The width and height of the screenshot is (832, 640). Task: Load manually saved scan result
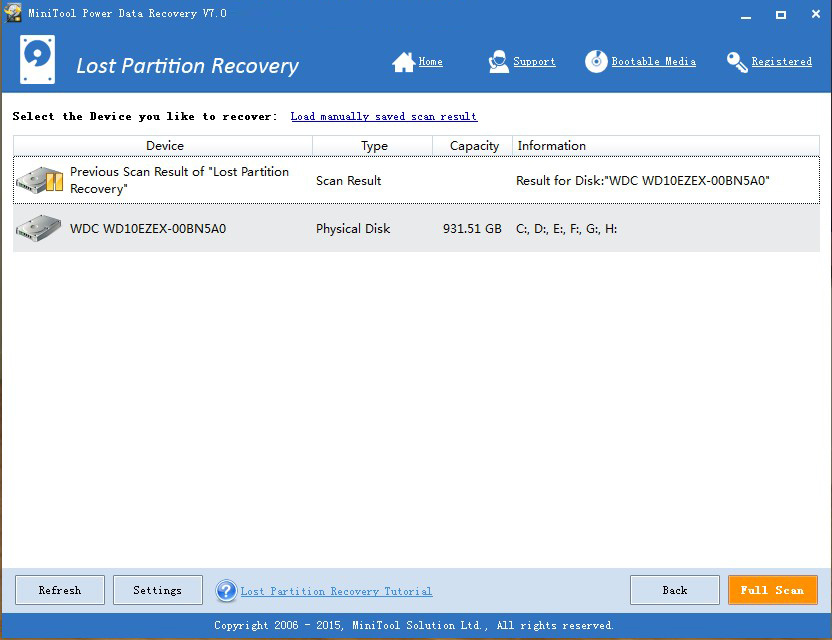coord(384,116)
